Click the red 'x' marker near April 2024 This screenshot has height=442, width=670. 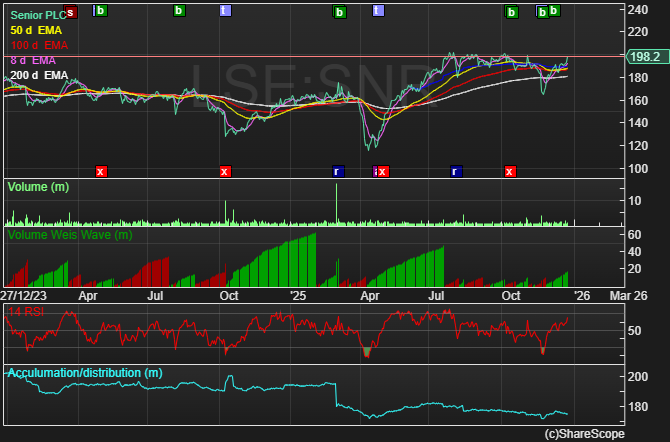tap(100, 171)
